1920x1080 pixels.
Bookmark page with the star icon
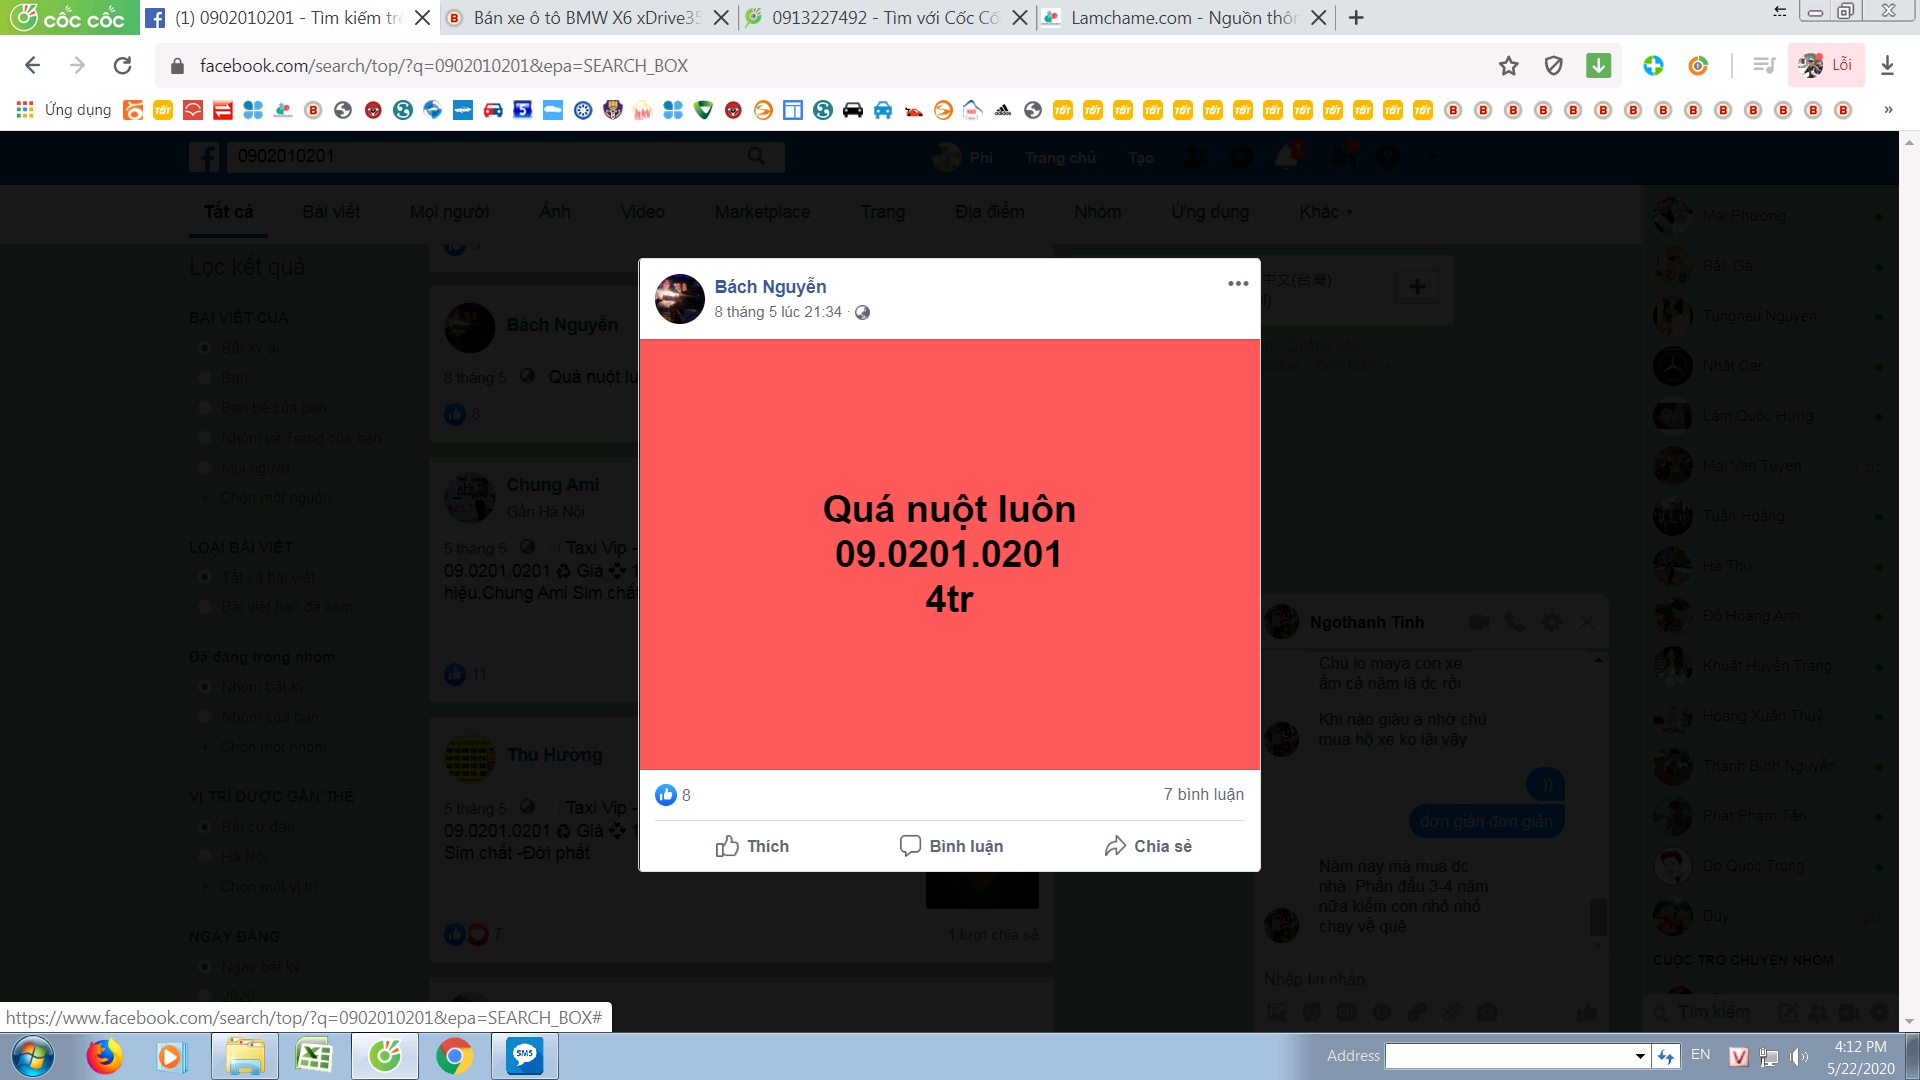coord(1508,66)
